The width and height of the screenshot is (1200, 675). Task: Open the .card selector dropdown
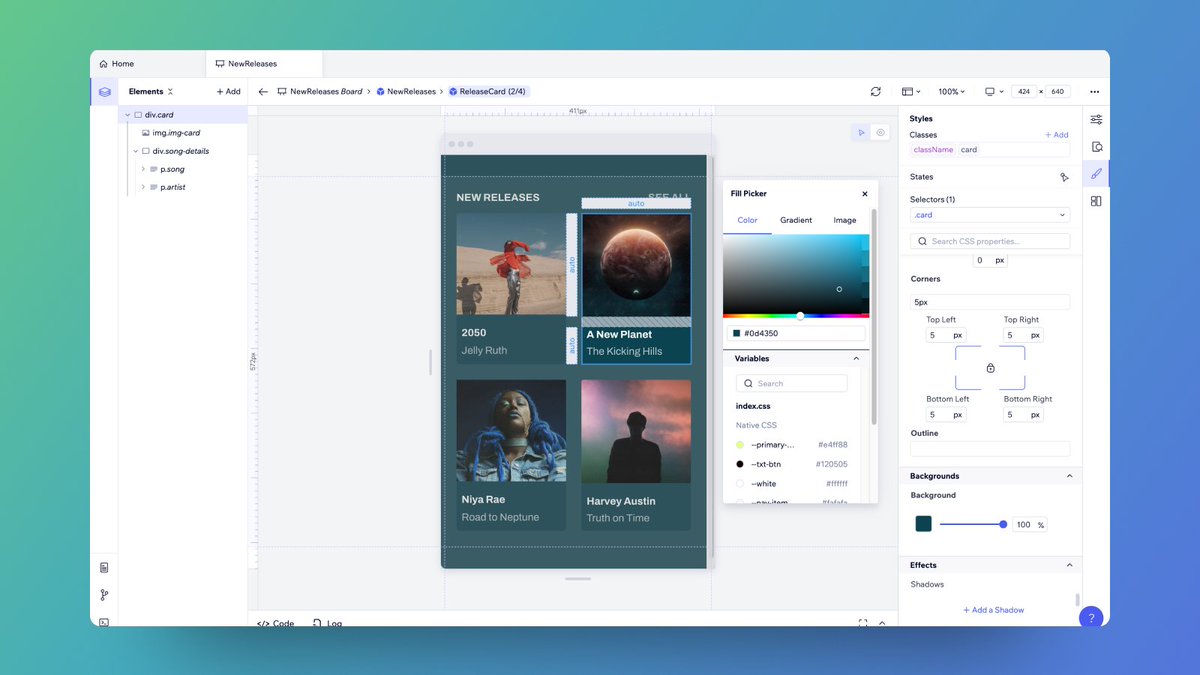pyautogui.click(x=990, y=215)
